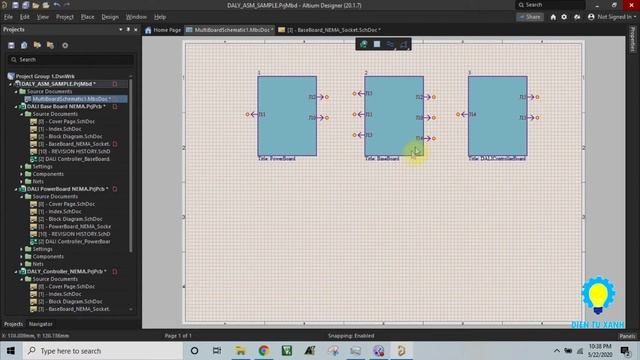
Task: Expand the Nets folder under DALI Base Board
Action: (22, 182)
